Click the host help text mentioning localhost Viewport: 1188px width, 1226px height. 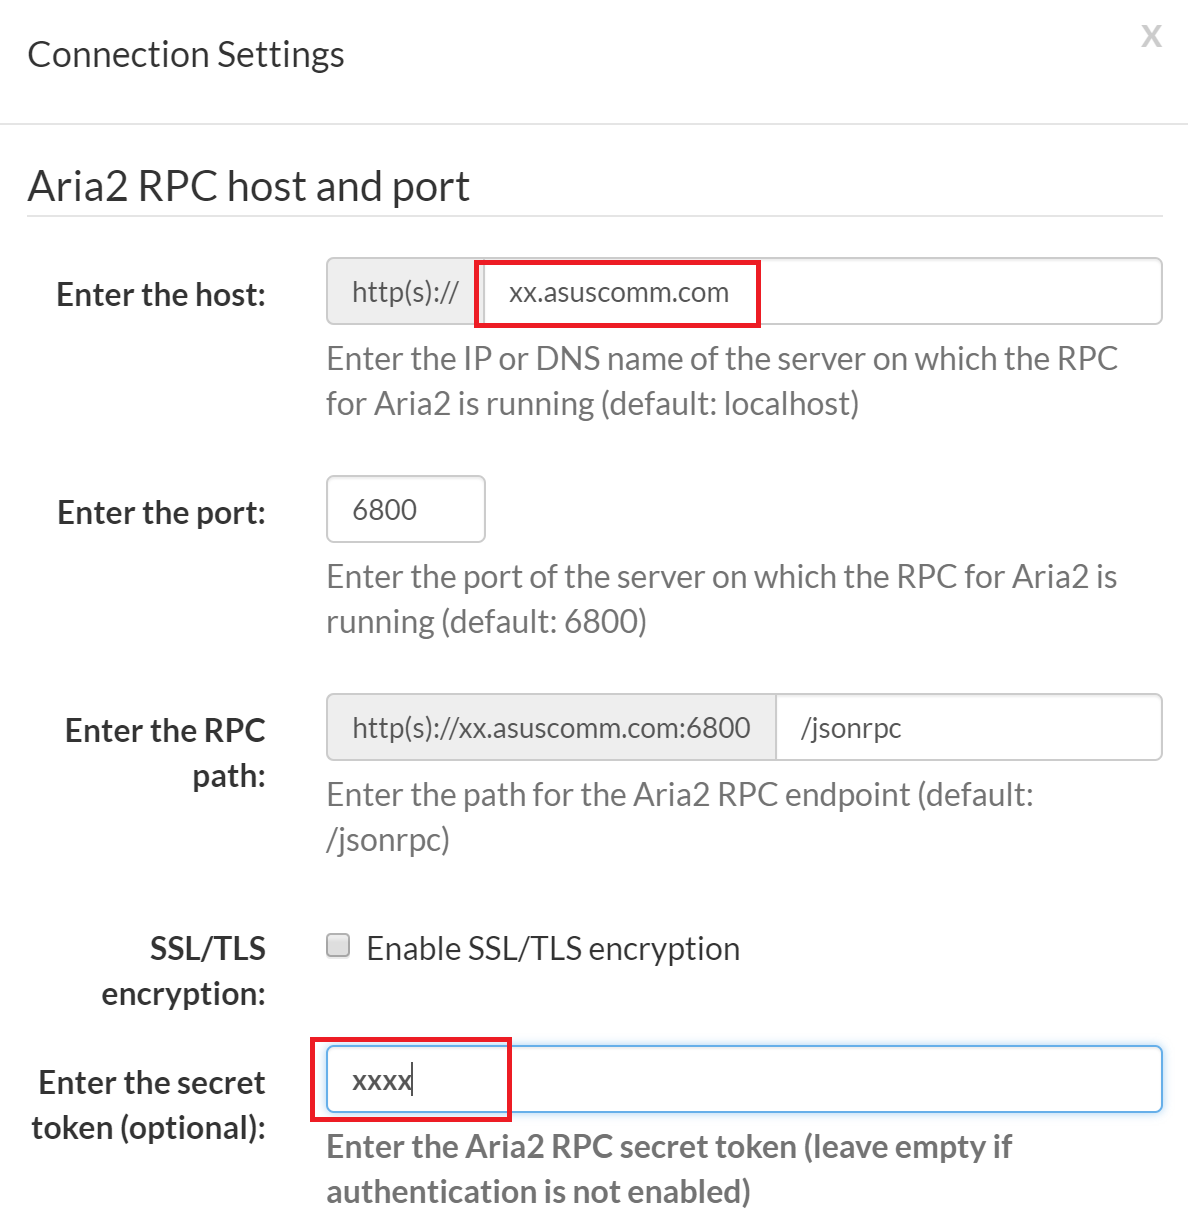(x=721, y=381)
